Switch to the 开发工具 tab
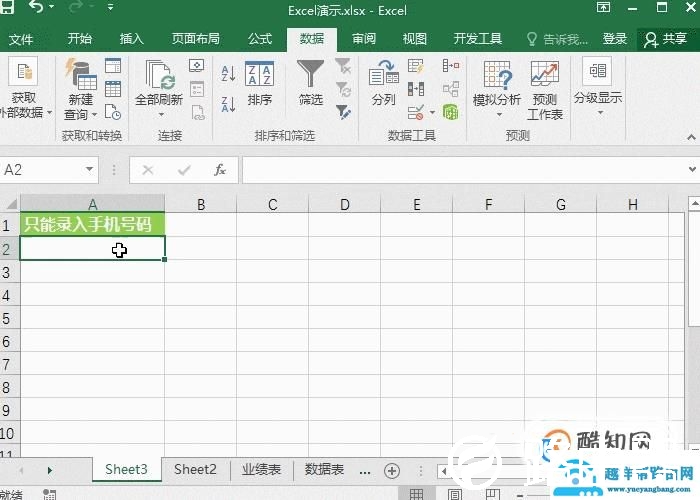Image resolution: width=700 pixels, height=500 pixels. 478,39
